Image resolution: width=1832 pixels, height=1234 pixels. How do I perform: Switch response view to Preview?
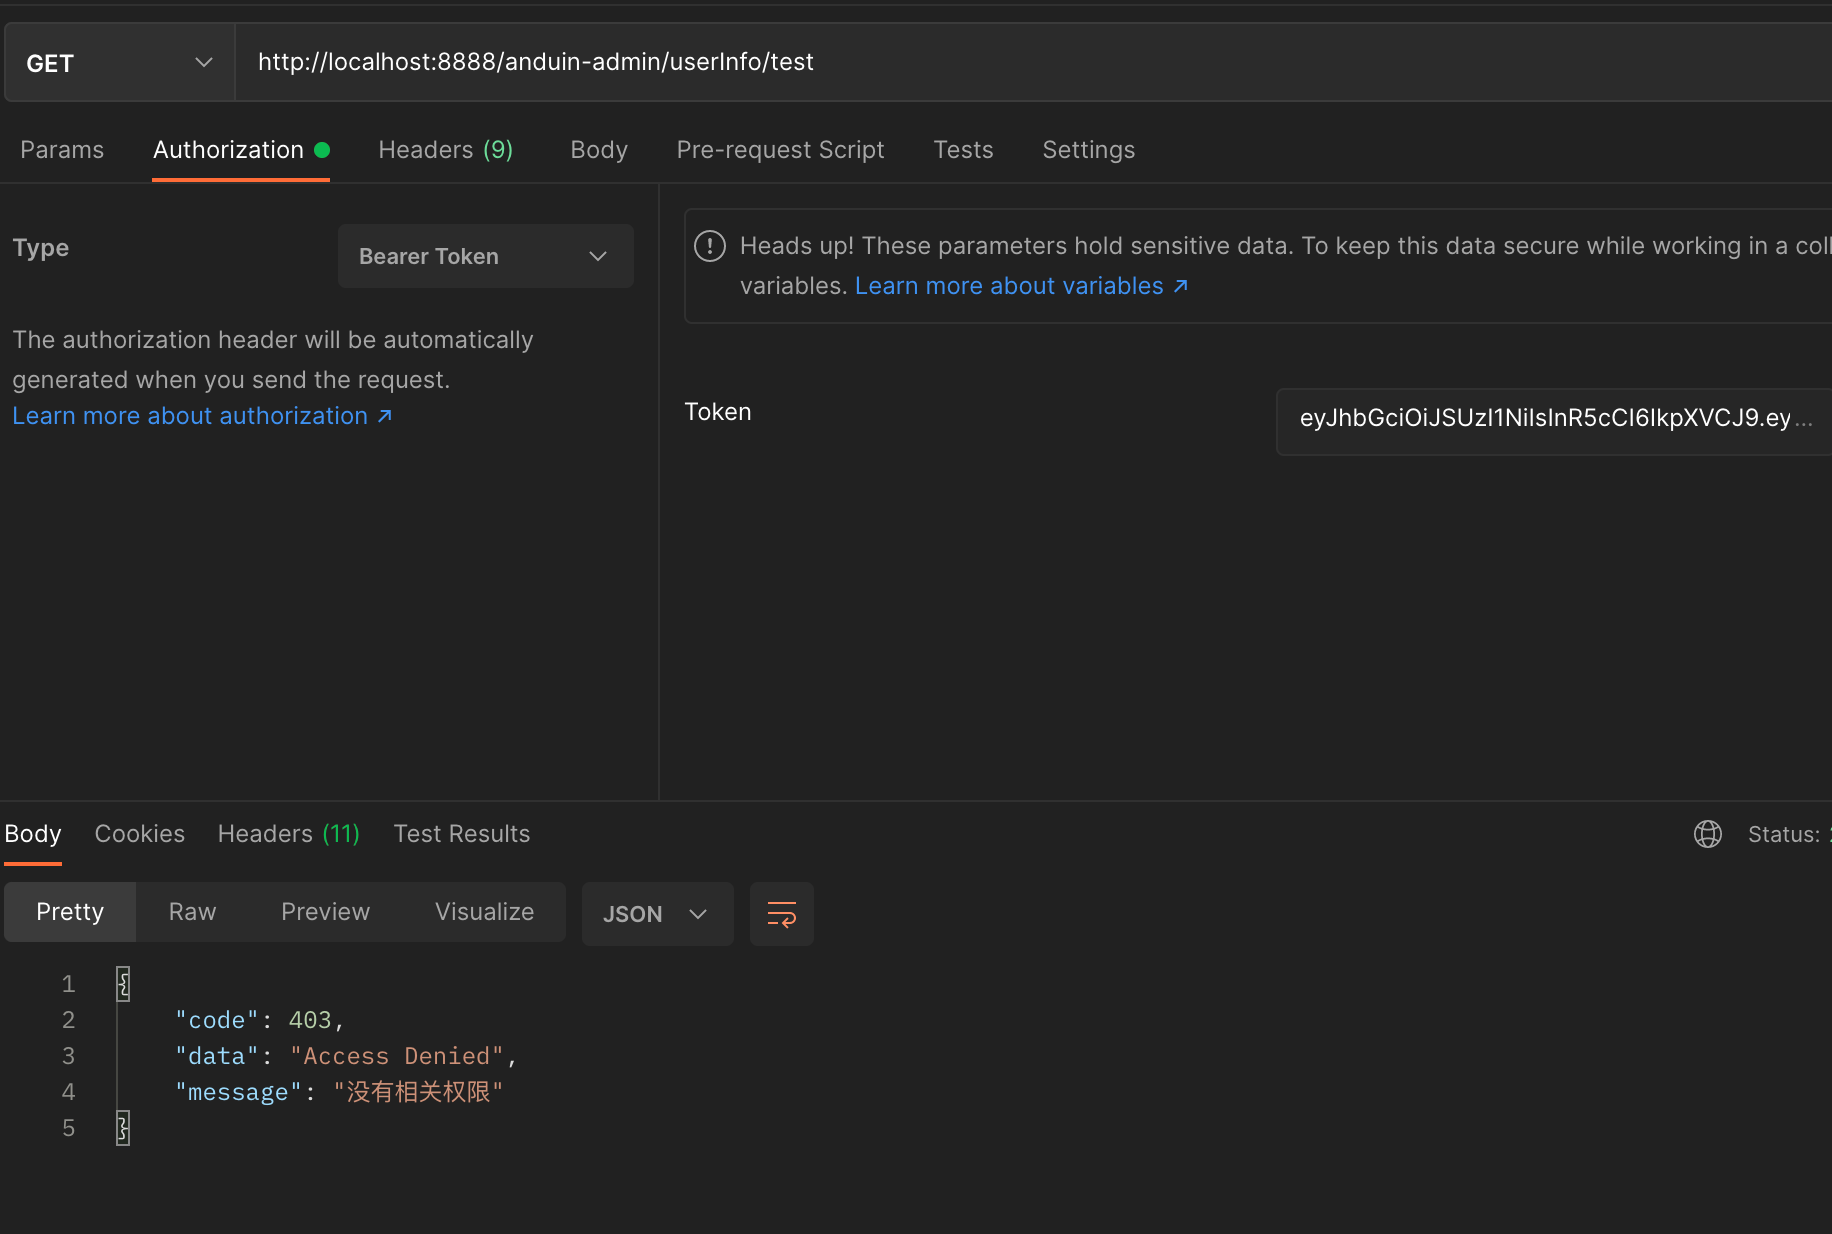[x=325, y=912]
